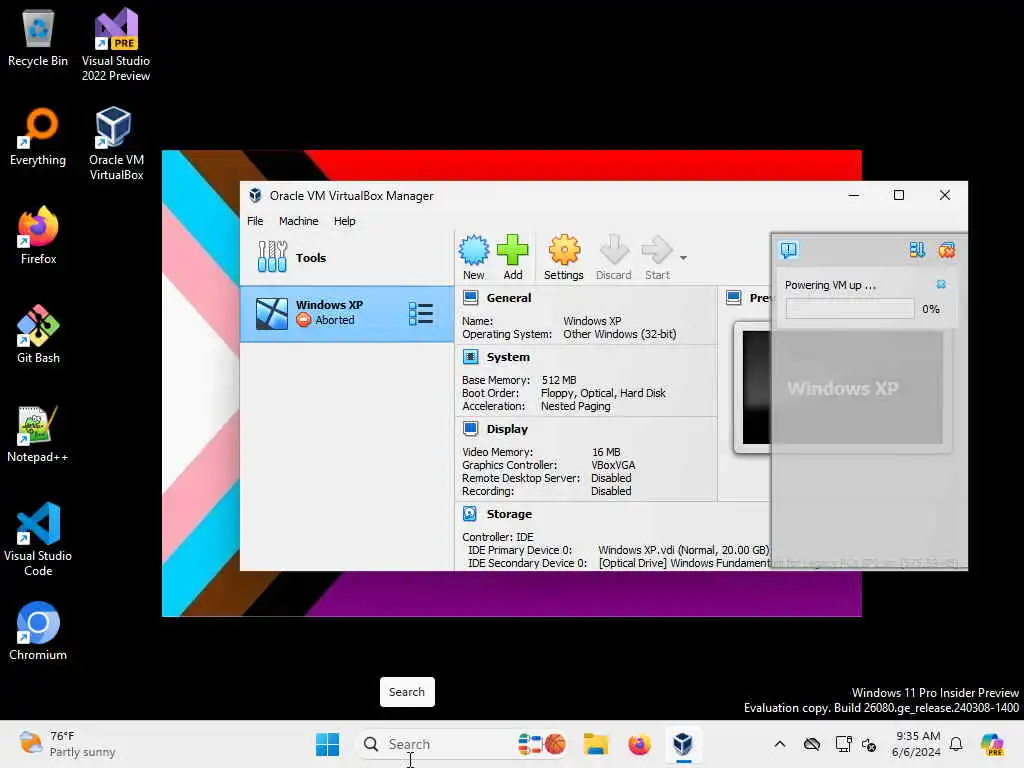Show hidden system tray icons chevron
This screenshot has height=768, width=1024.
[x=780, y=744]
